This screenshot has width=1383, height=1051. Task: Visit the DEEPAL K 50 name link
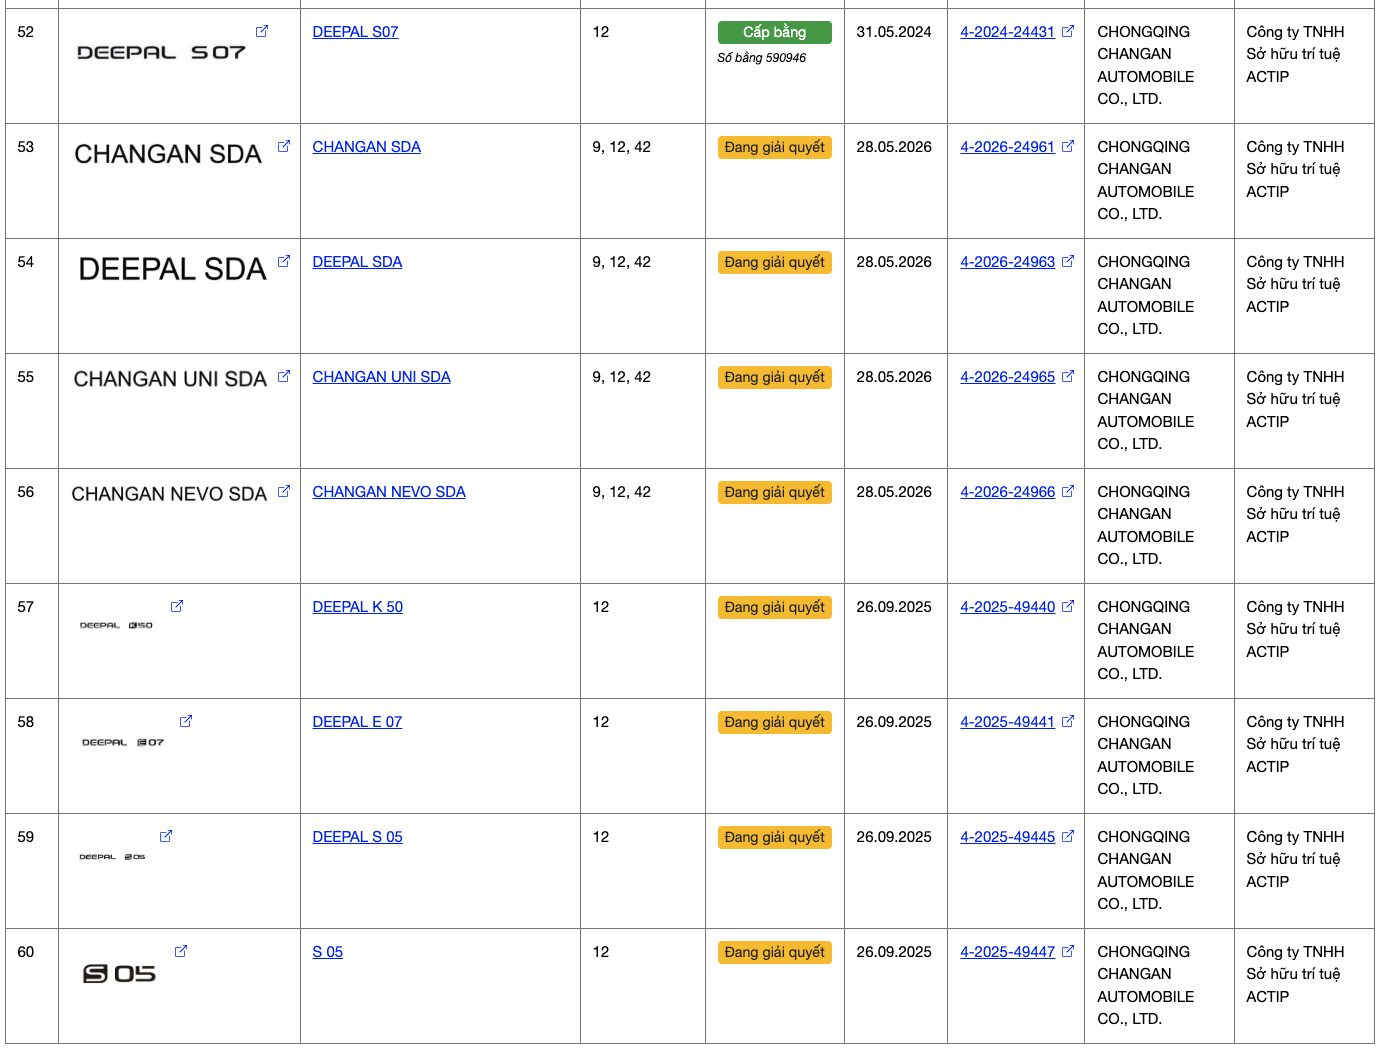tap(357, 607)
